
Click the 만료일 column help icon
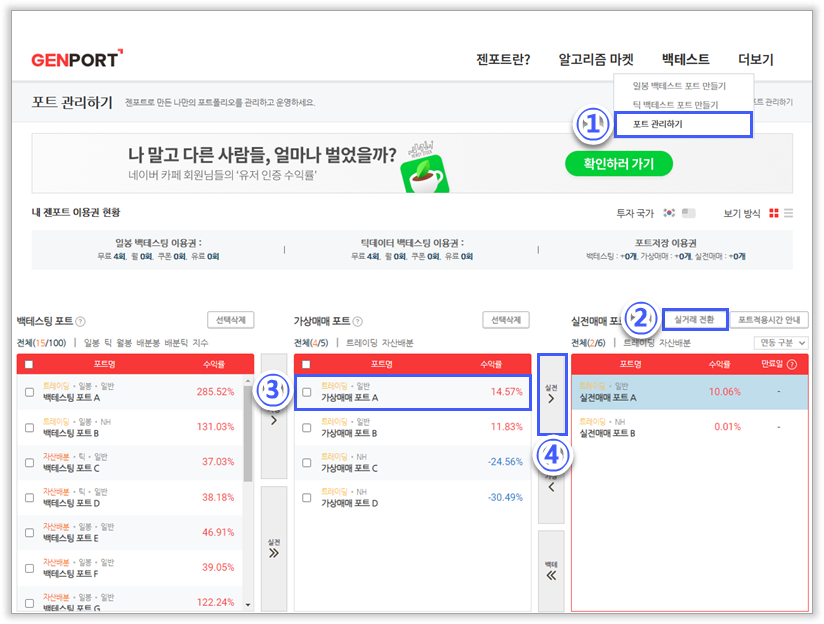(792, 364)
